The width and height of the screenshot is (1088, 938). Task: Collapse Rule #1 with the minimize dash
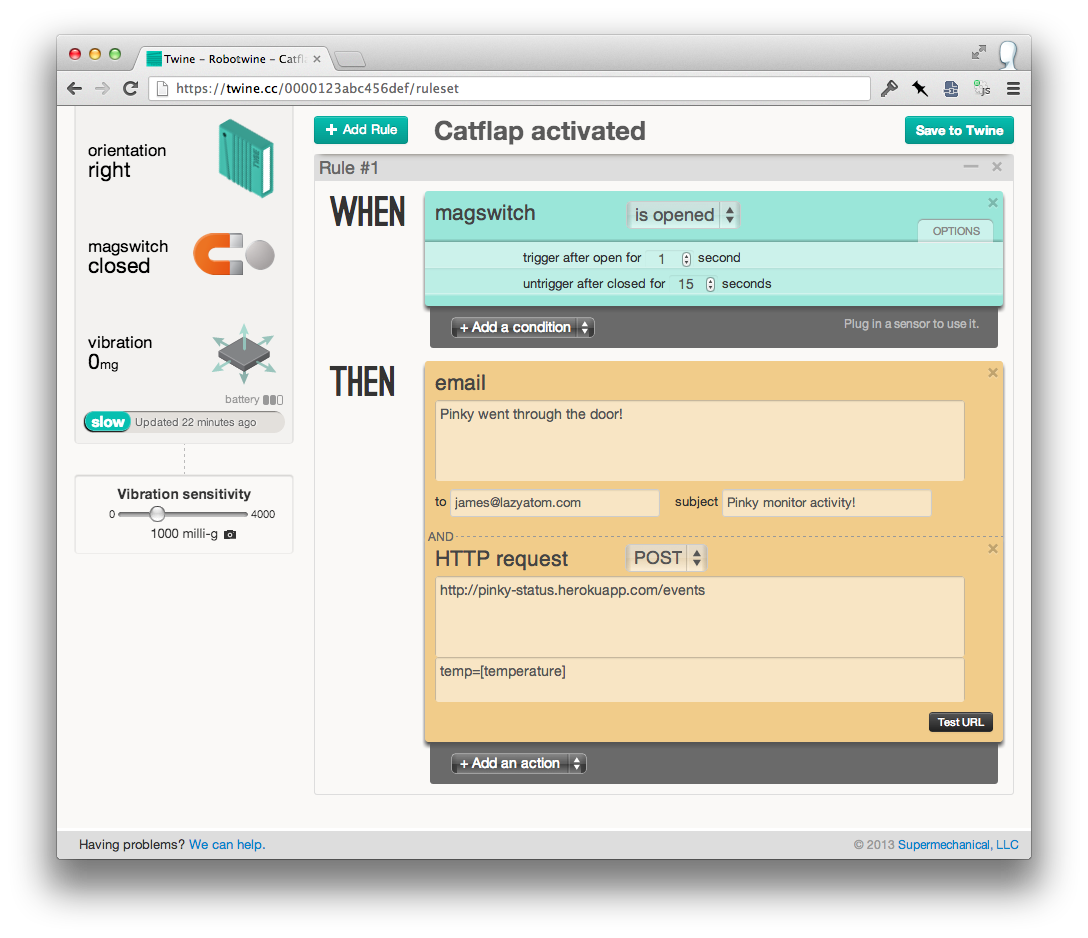pos(971,167)
